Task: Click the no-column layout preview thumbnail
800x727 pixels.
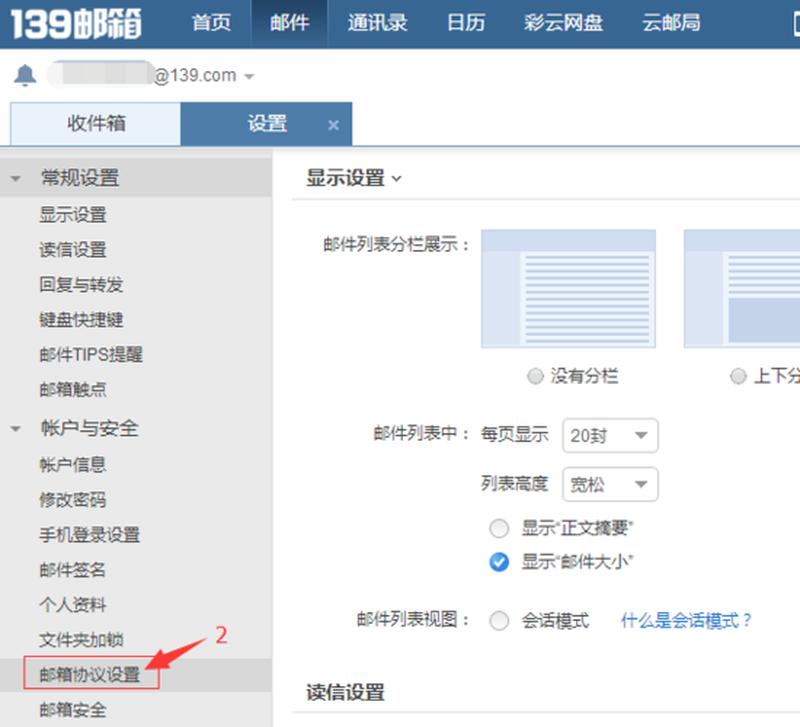Action: click(568, 289)
